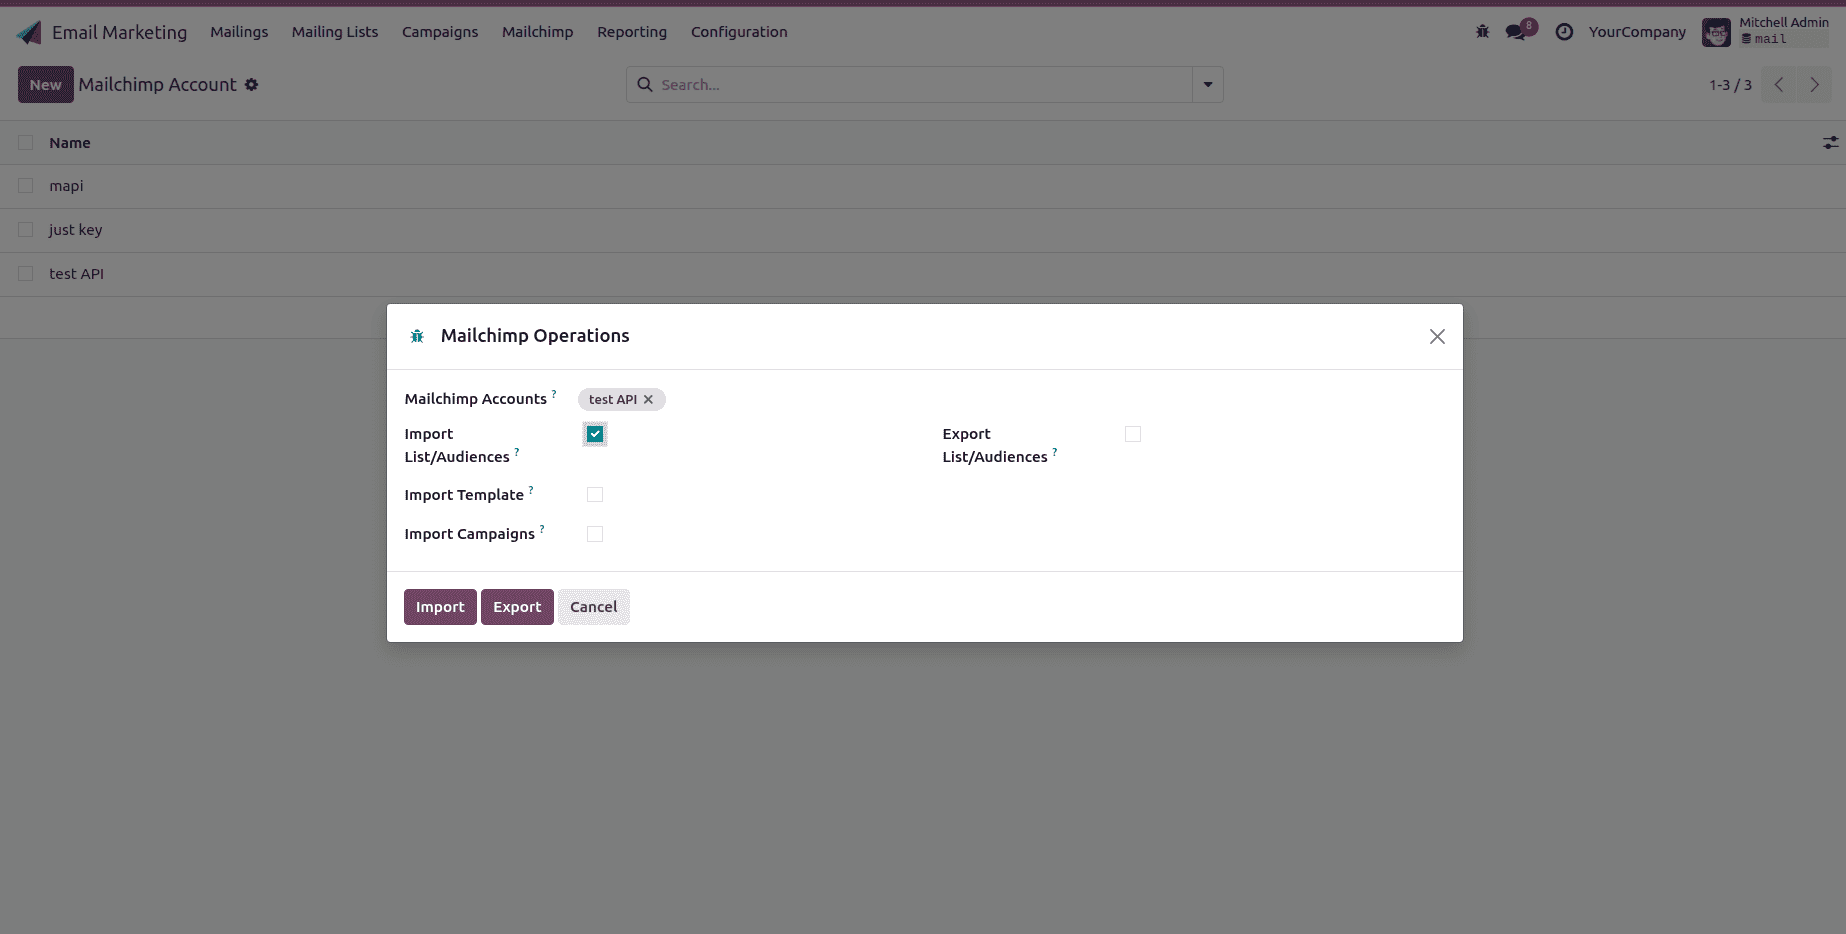1846x934 pixels.
Task: Select the test API row checkbox
Action: click(x=26, y=274)
